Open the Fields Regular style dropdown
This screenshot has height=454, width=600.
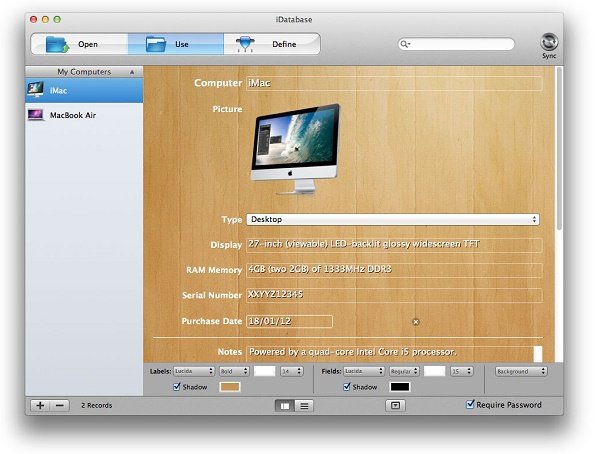404,371
